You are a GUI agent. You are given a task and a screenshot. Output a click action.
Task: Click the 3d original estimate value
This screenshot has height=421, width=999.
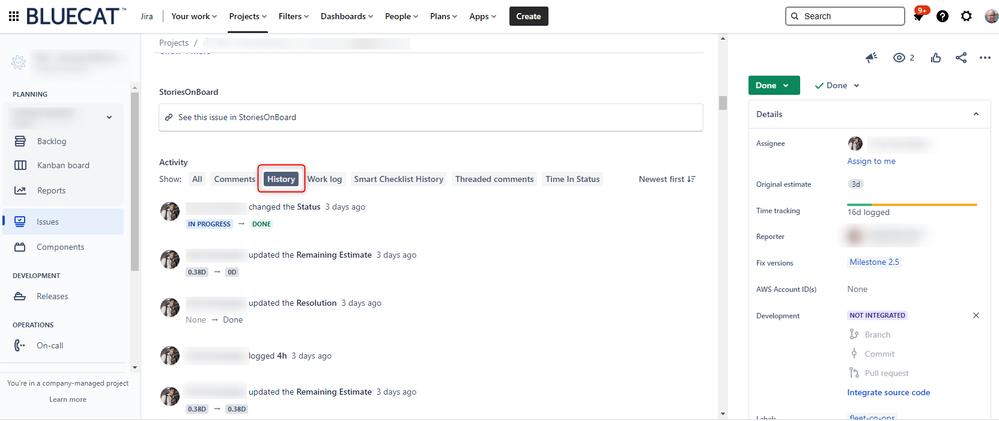point(856,184)
